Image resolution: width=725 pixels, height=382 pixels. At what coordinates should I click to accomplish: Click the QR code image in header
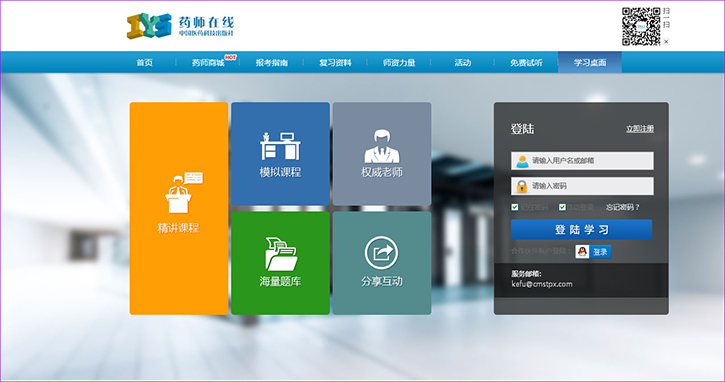[x=641, y=26]
